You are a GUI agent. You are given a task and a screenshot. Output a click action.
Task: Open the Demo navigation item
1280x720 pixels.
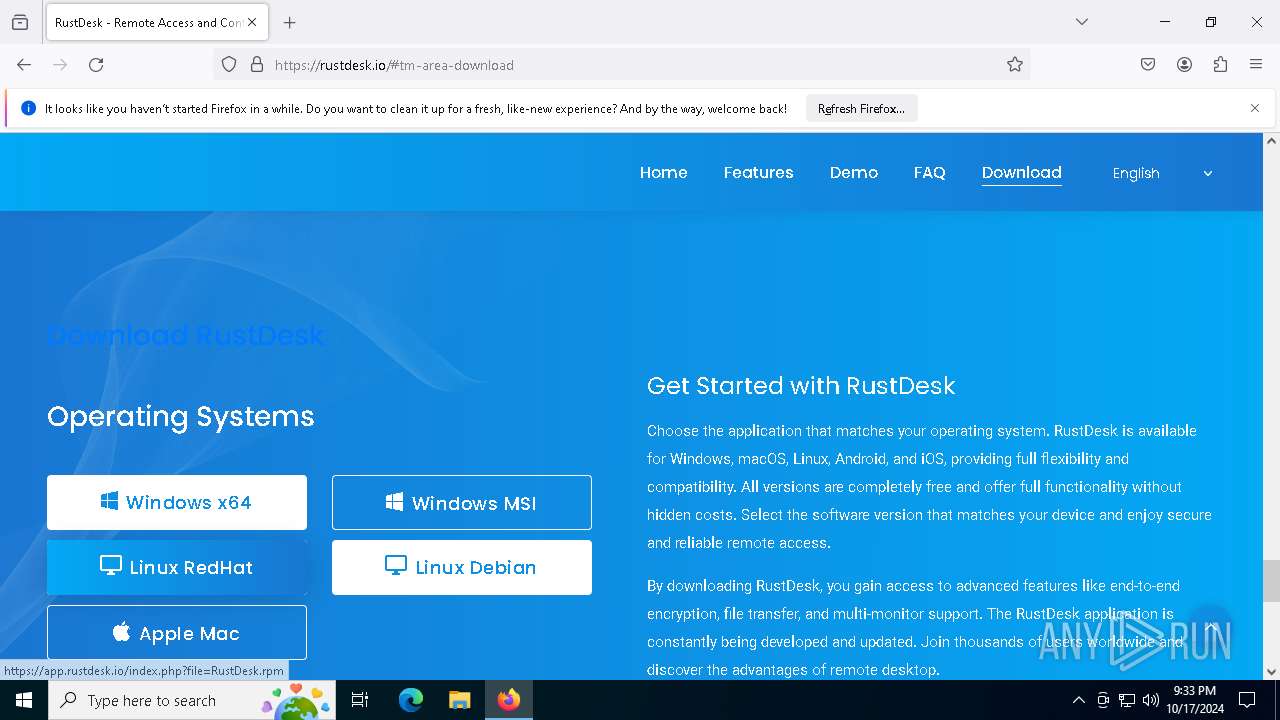[854, 173]
